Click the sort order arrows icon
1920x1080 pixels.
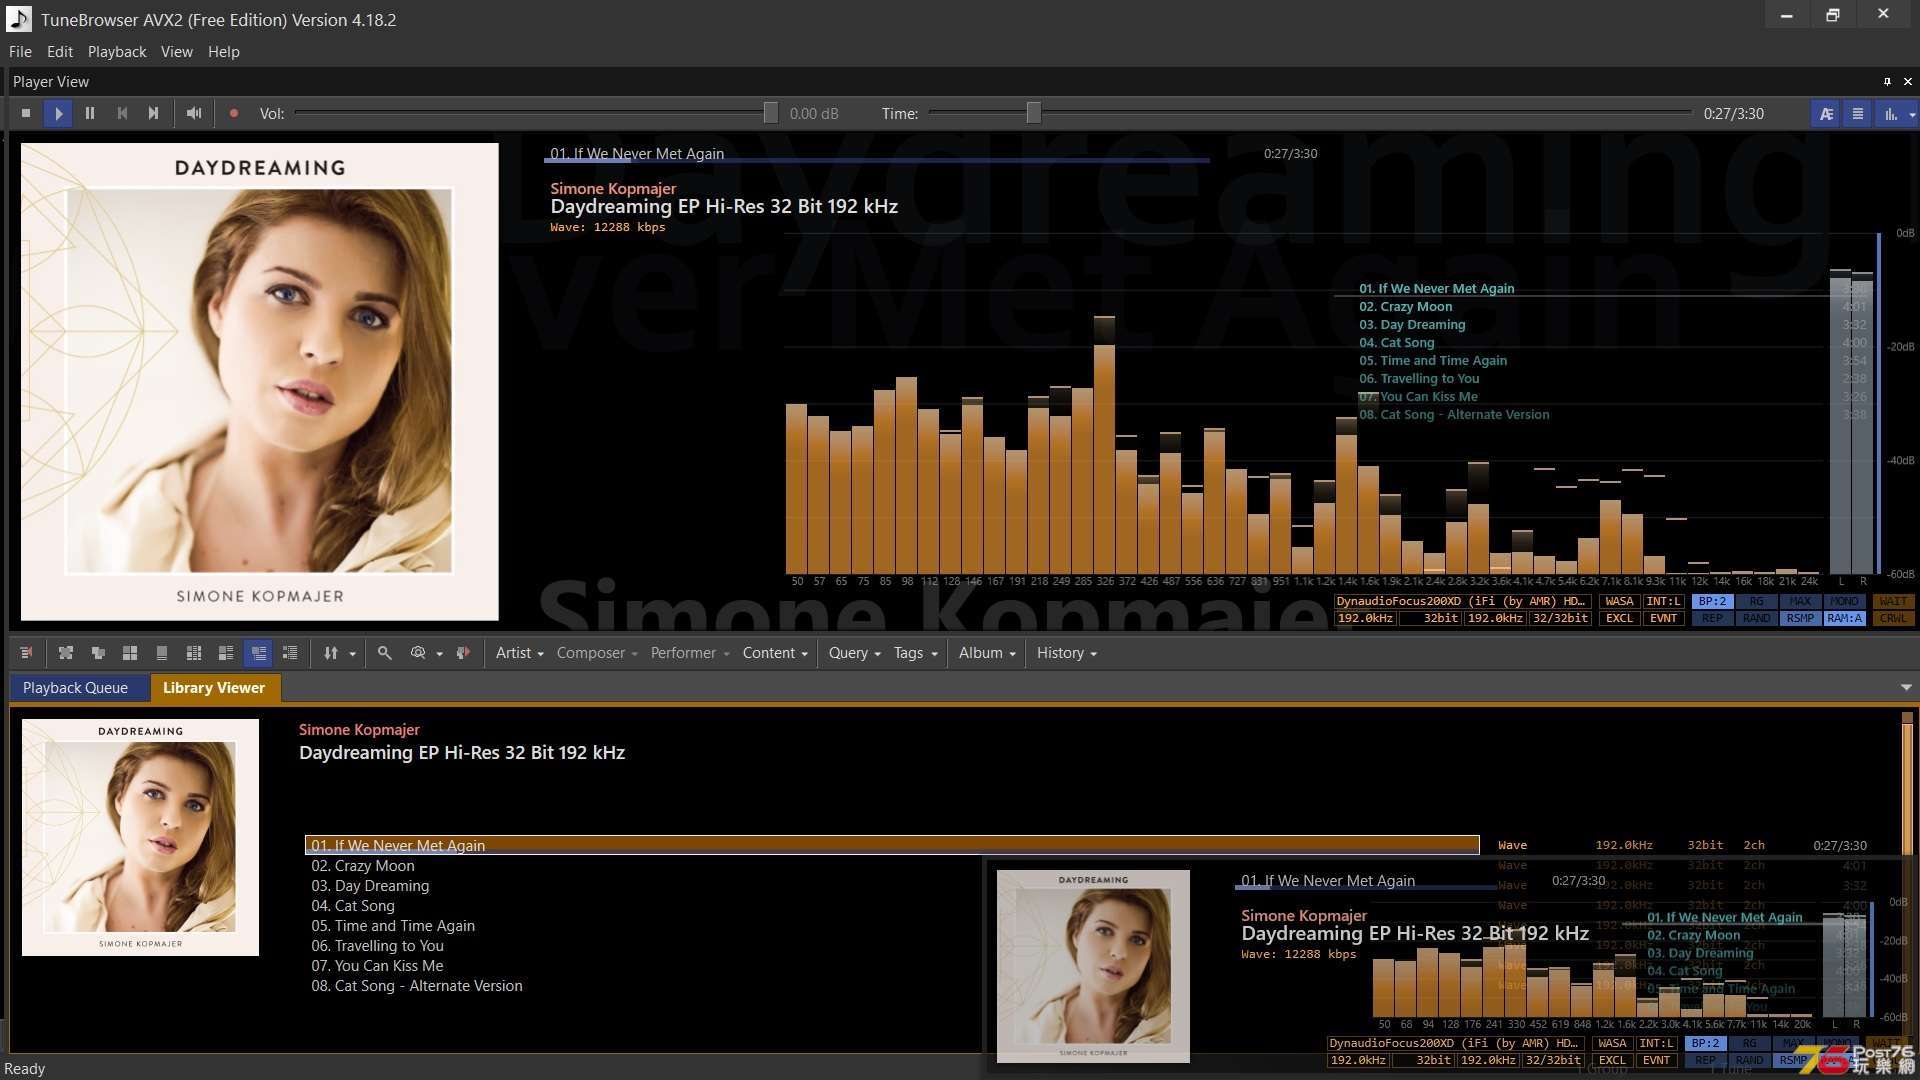[x=331, y=653]
